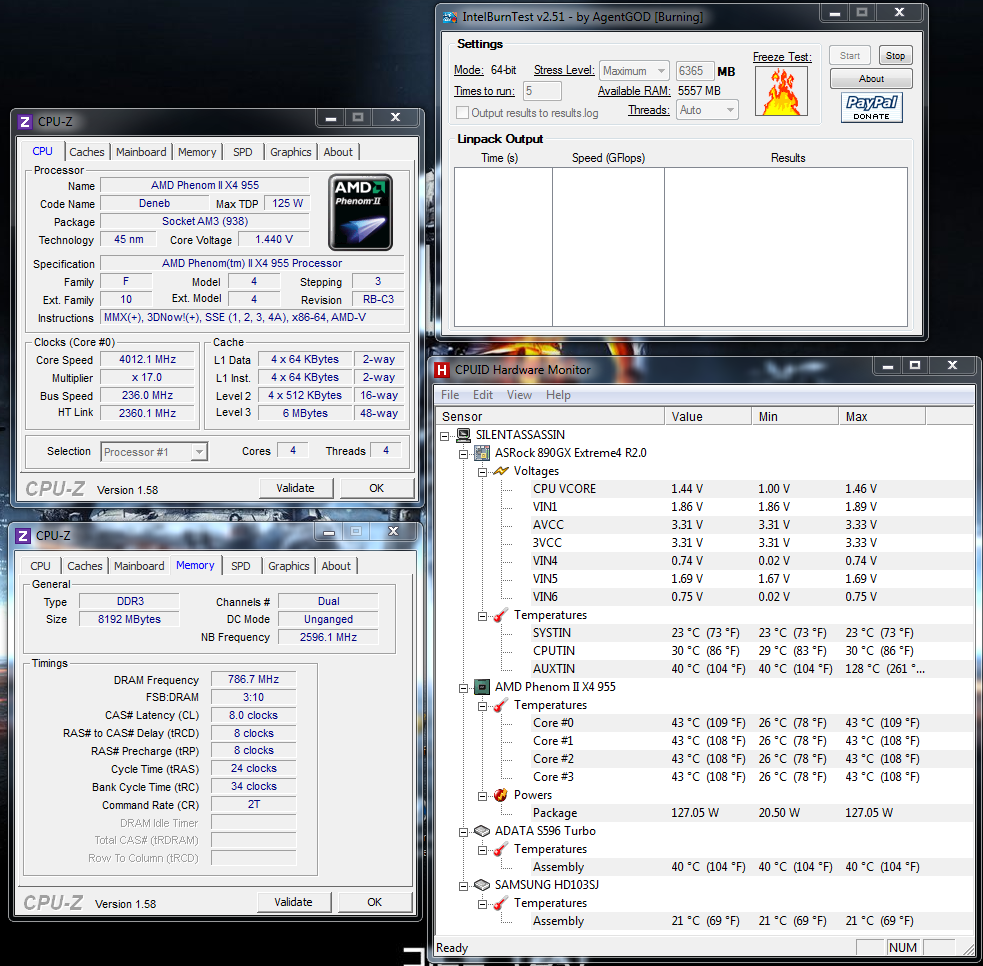Click thermometer icon under AMD Phenom Temperatures
Screen dimensions: 983x966
pyautogui.click(x=500, y=705)
